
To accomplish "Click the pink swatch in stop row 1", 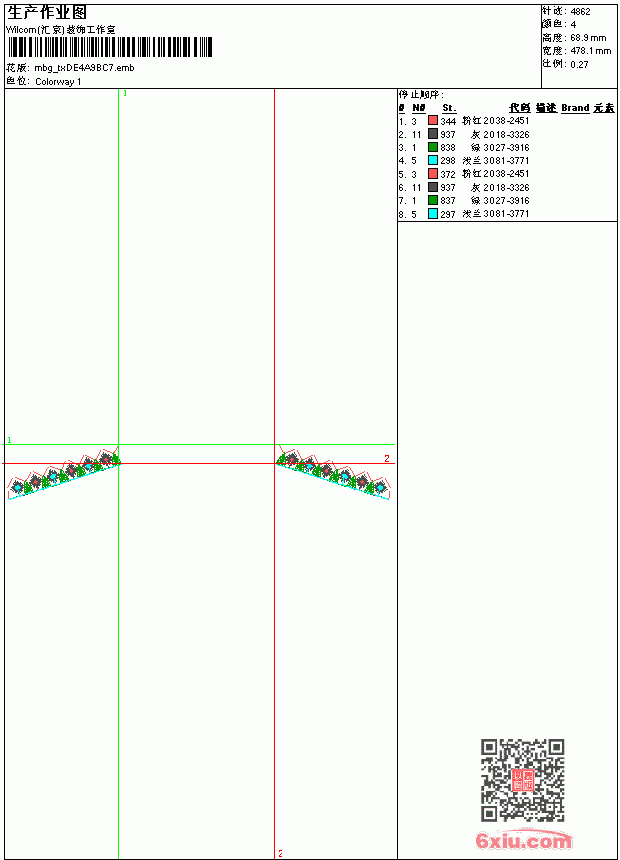I will (433, 120).
